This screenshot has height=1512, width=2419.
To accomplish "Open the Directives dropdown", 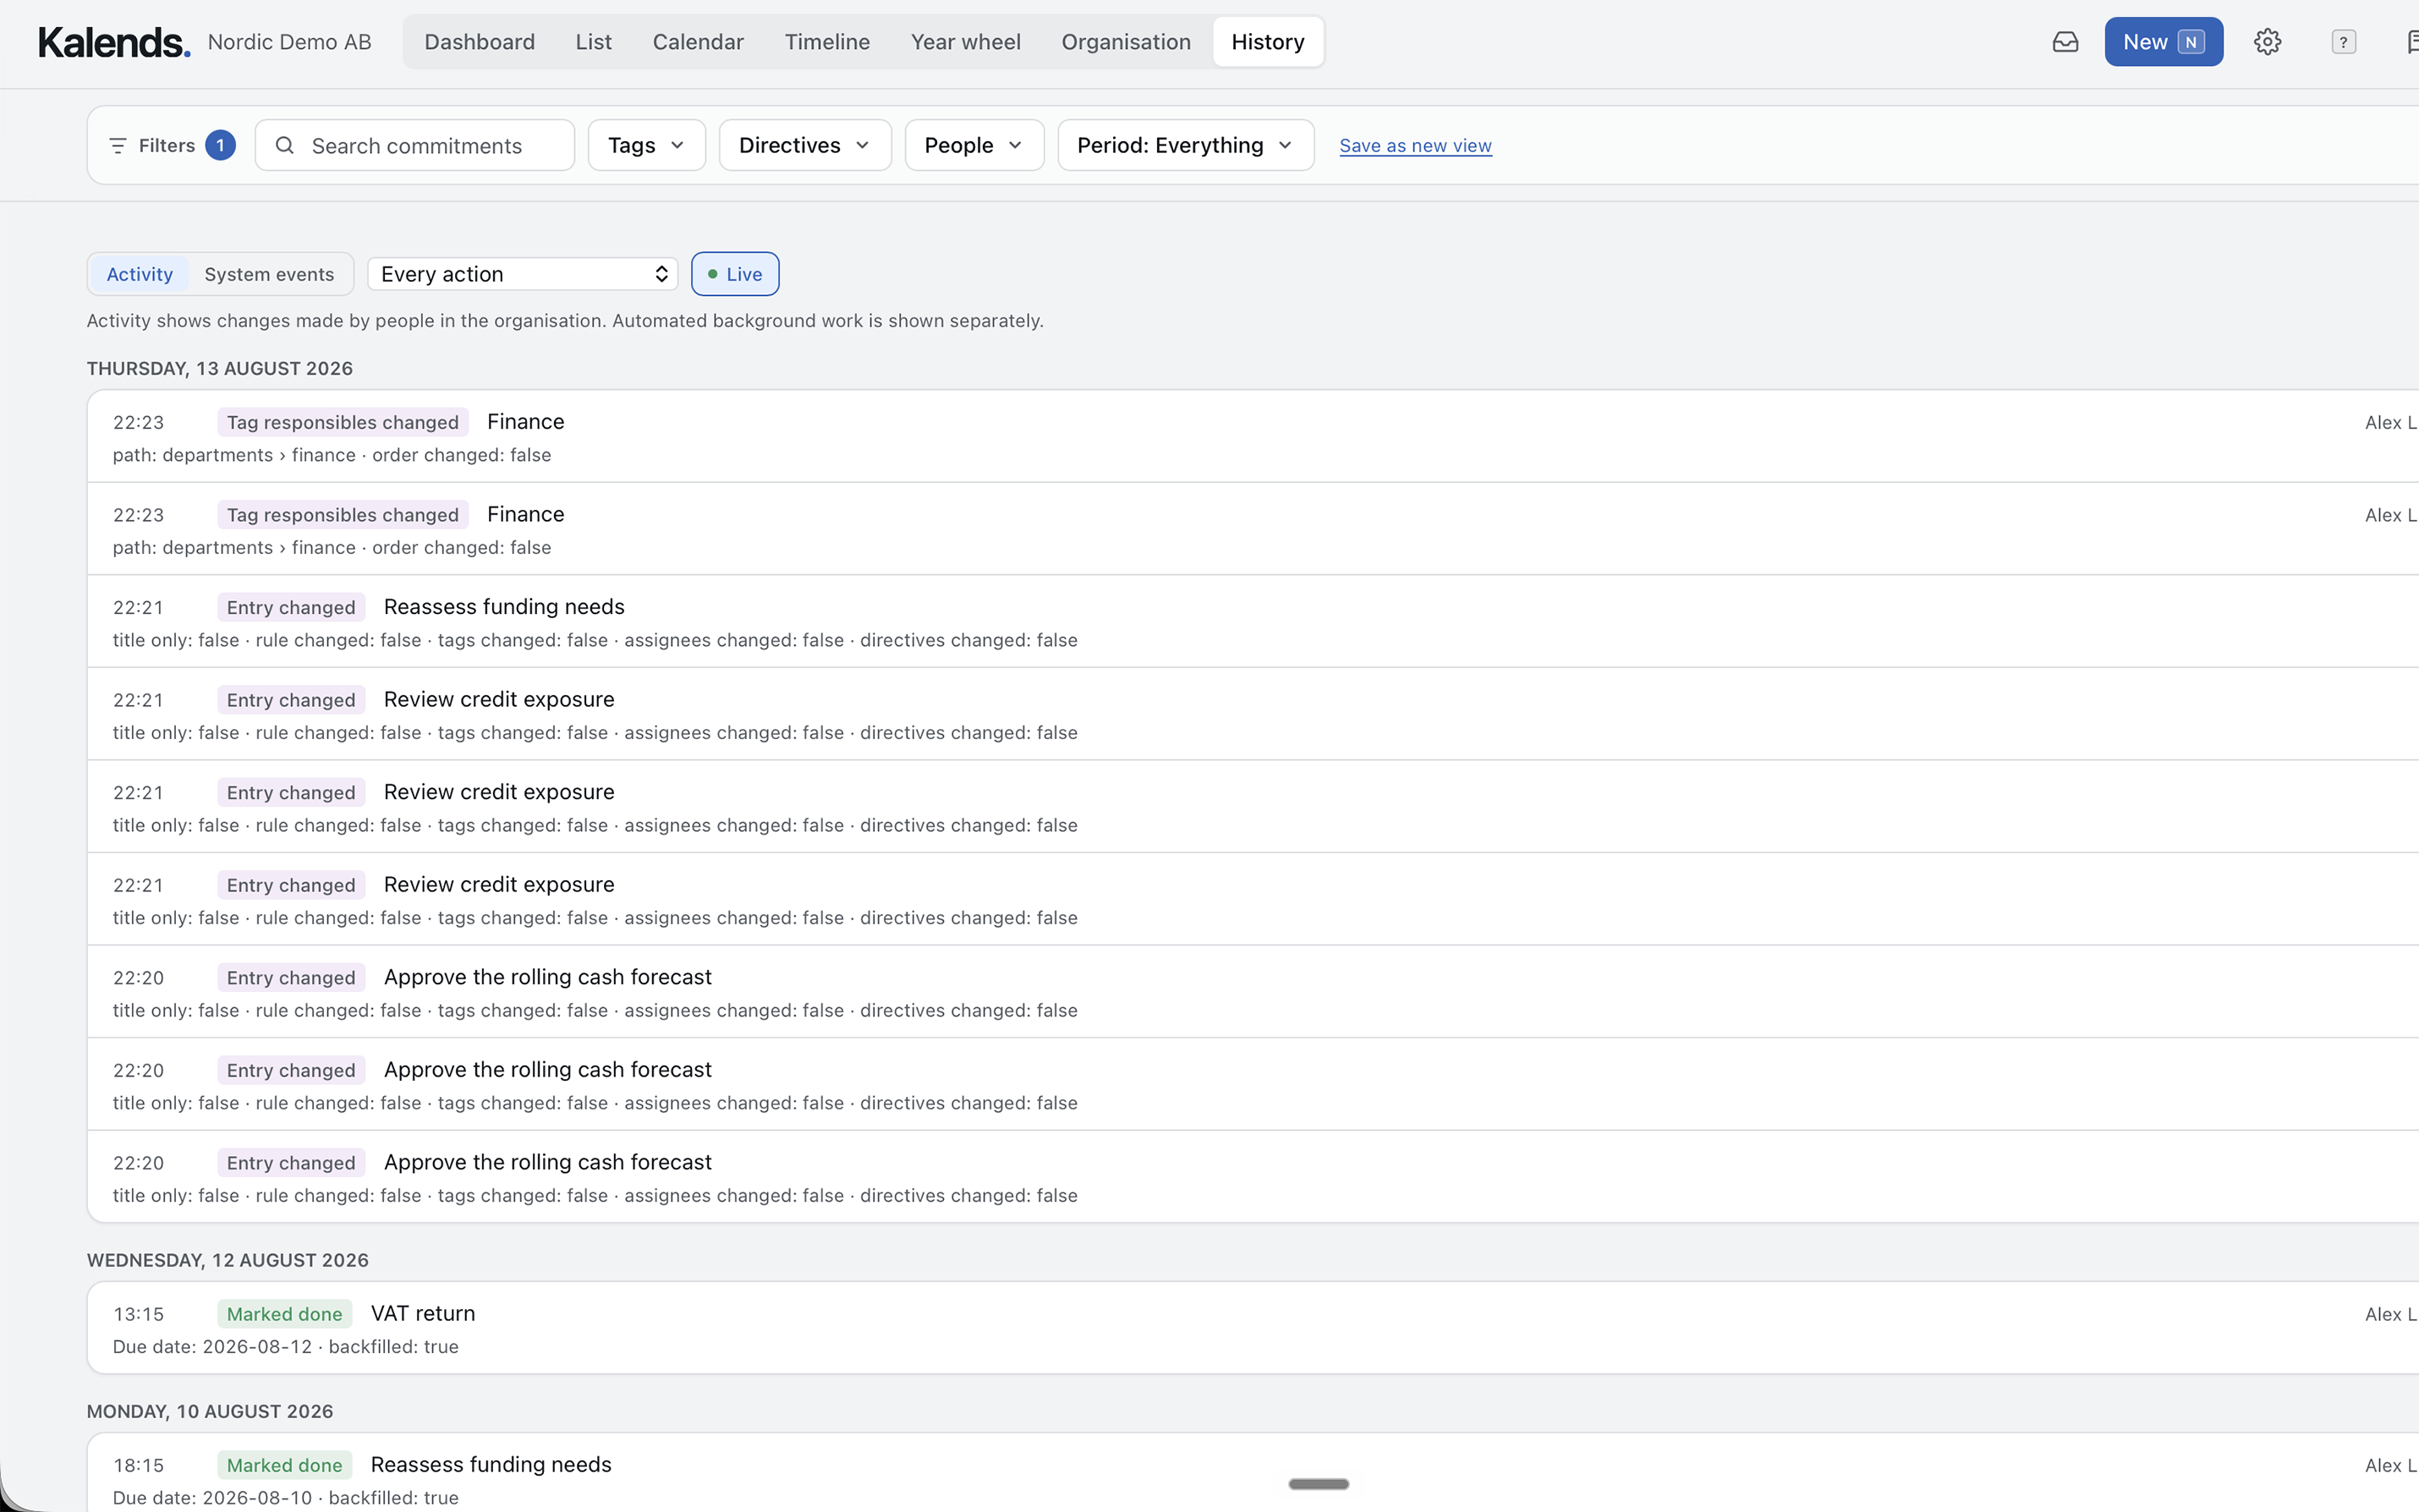I will coord(805,145).
